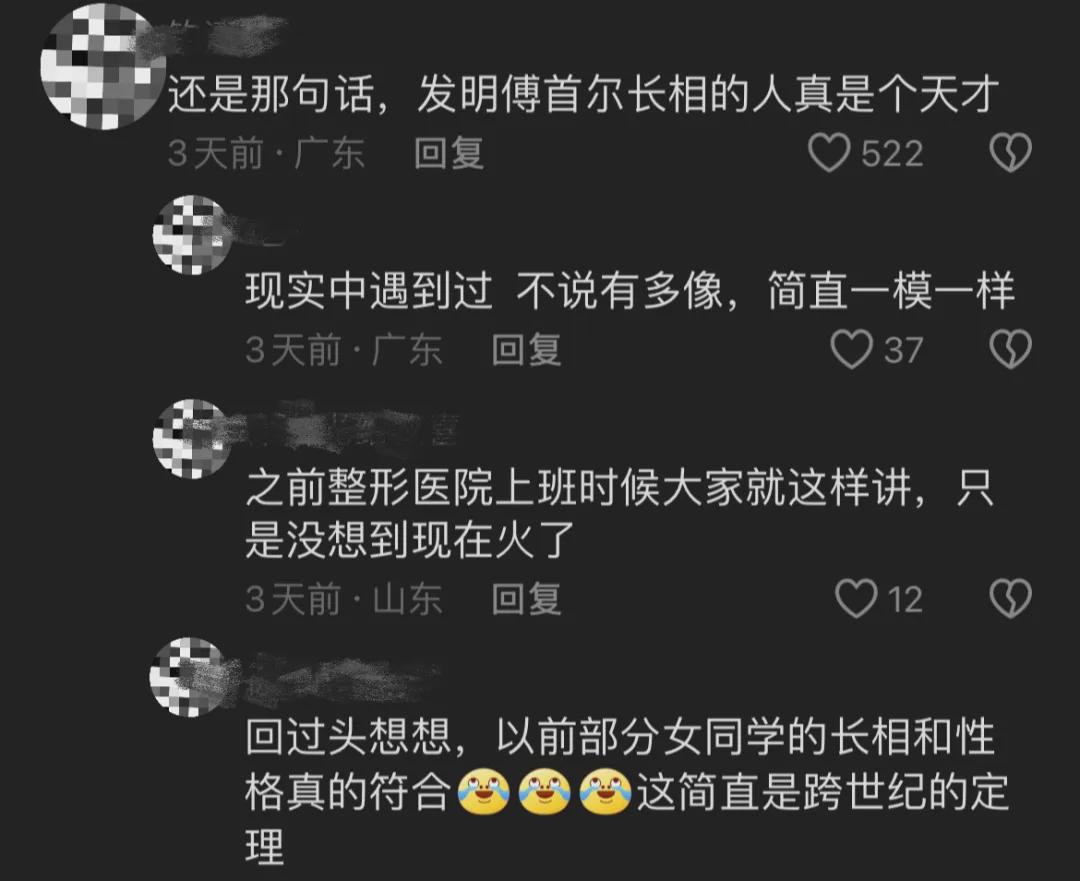Open avatar of the 现实中遇到过 reply author
Viewport: 1080px width, 881px height.
[192, 235]
